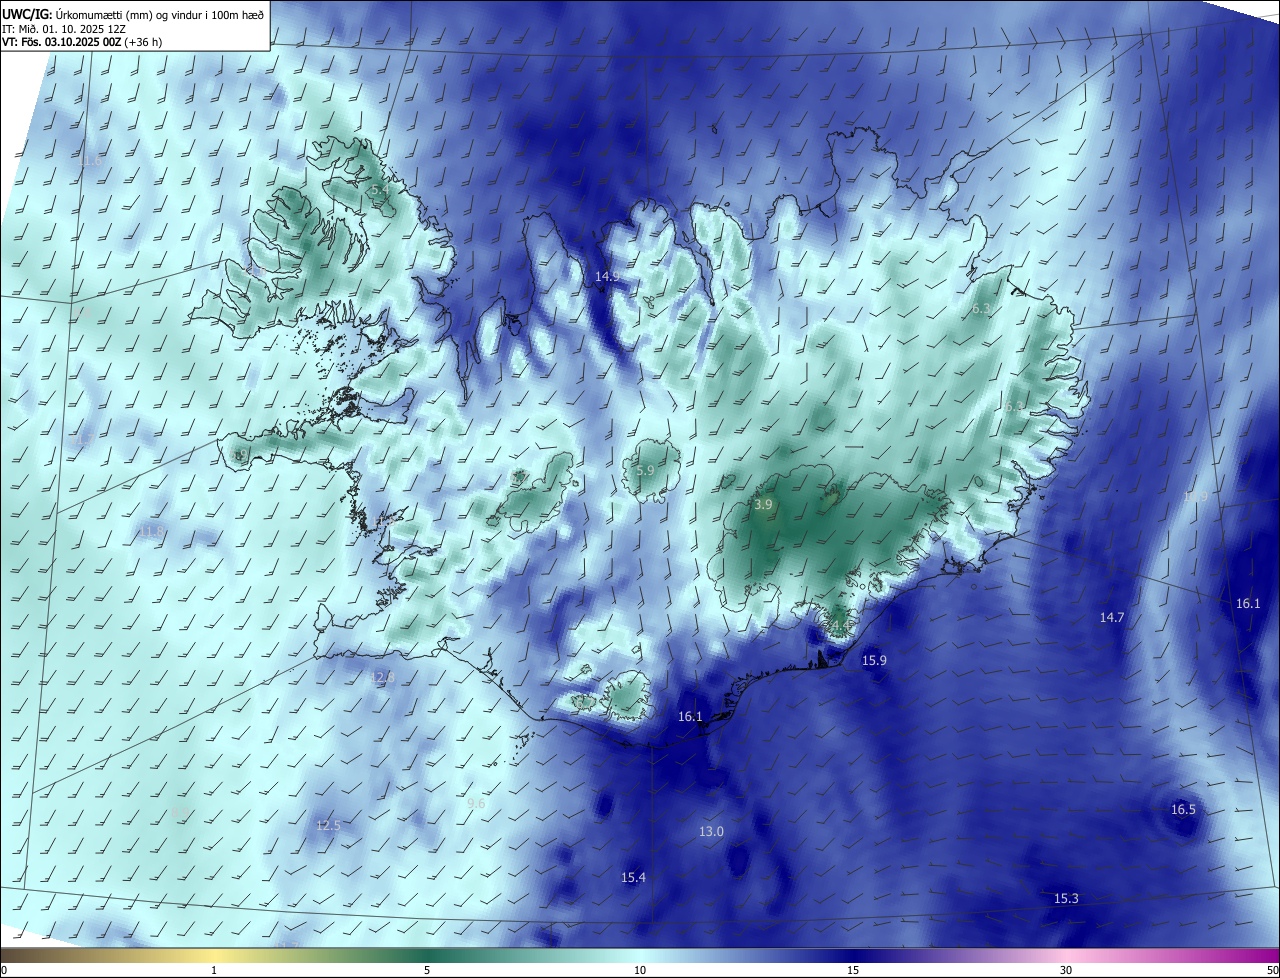
Task: Click the 11.8 value label
Action: 151,531
